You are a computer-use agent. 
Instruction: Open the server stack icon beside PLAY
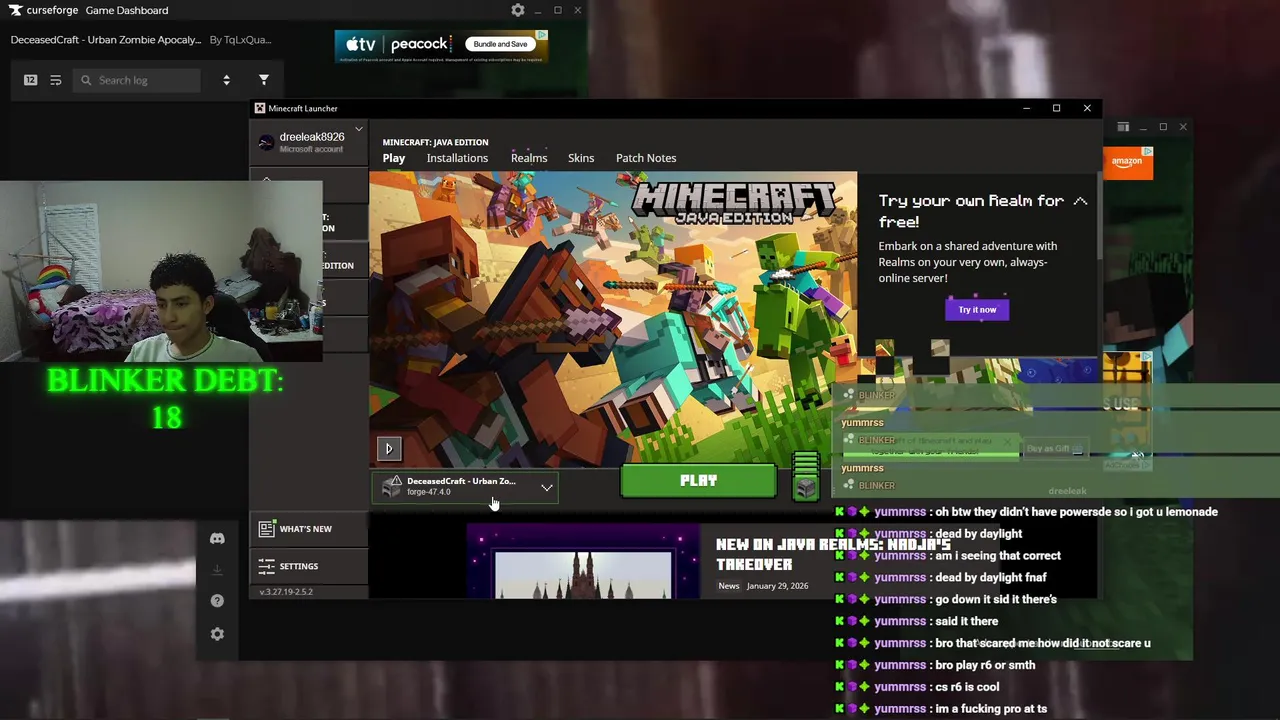[806, 479]
